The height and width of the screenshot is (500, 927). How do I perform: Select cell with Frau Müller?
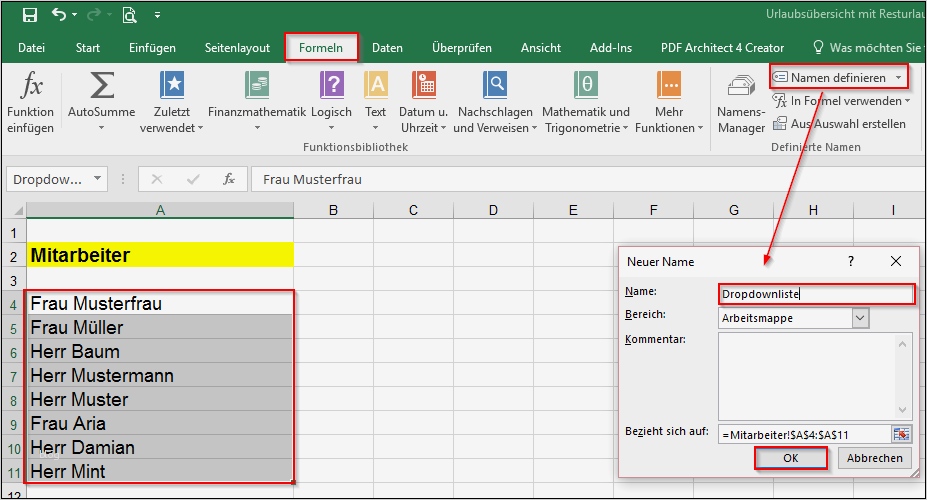(160, 327)
